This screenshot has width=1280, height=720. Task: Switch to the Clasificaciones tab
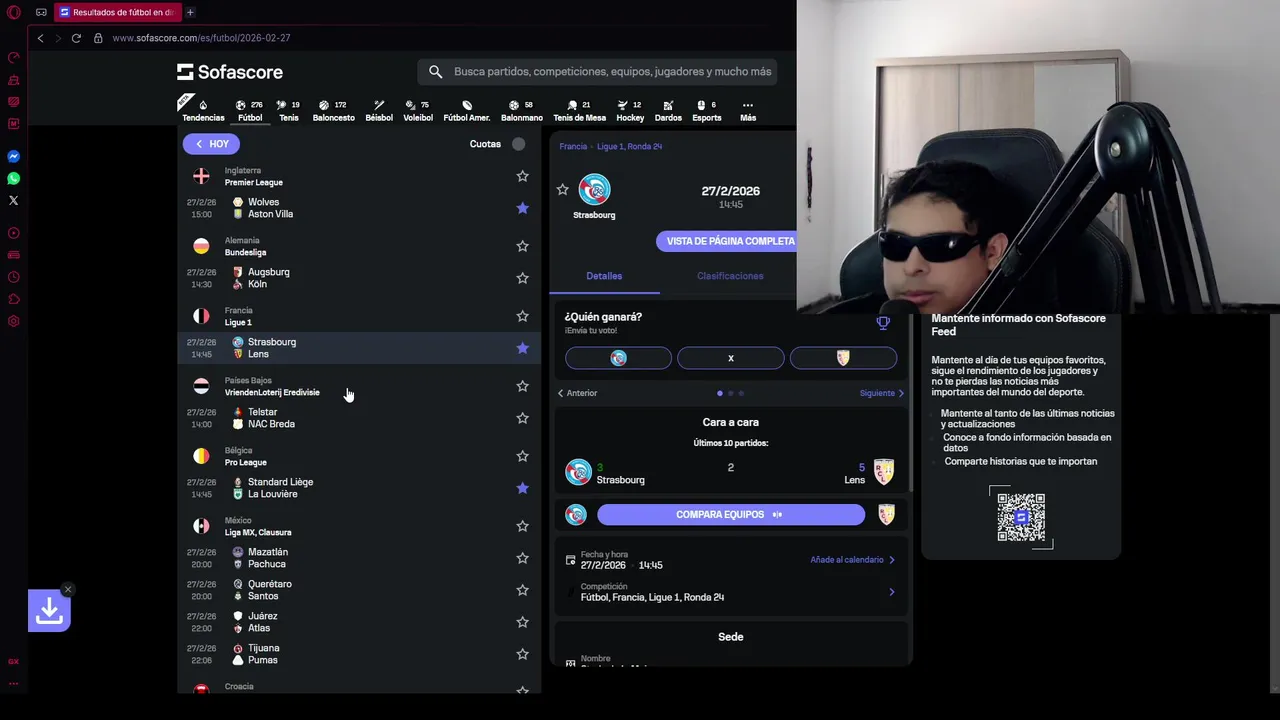pos(730,276)
